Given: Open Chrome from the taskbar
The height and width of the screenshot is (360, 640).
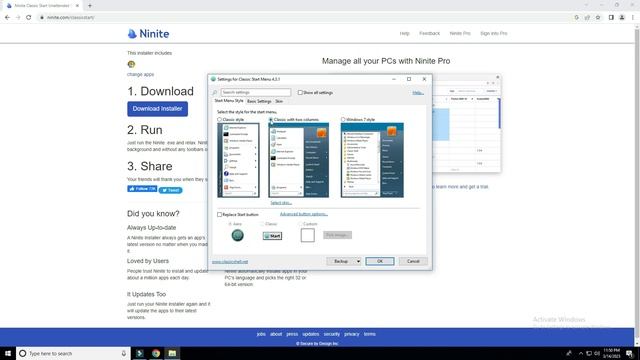Looking at the screenshot, I should (156, 353).
